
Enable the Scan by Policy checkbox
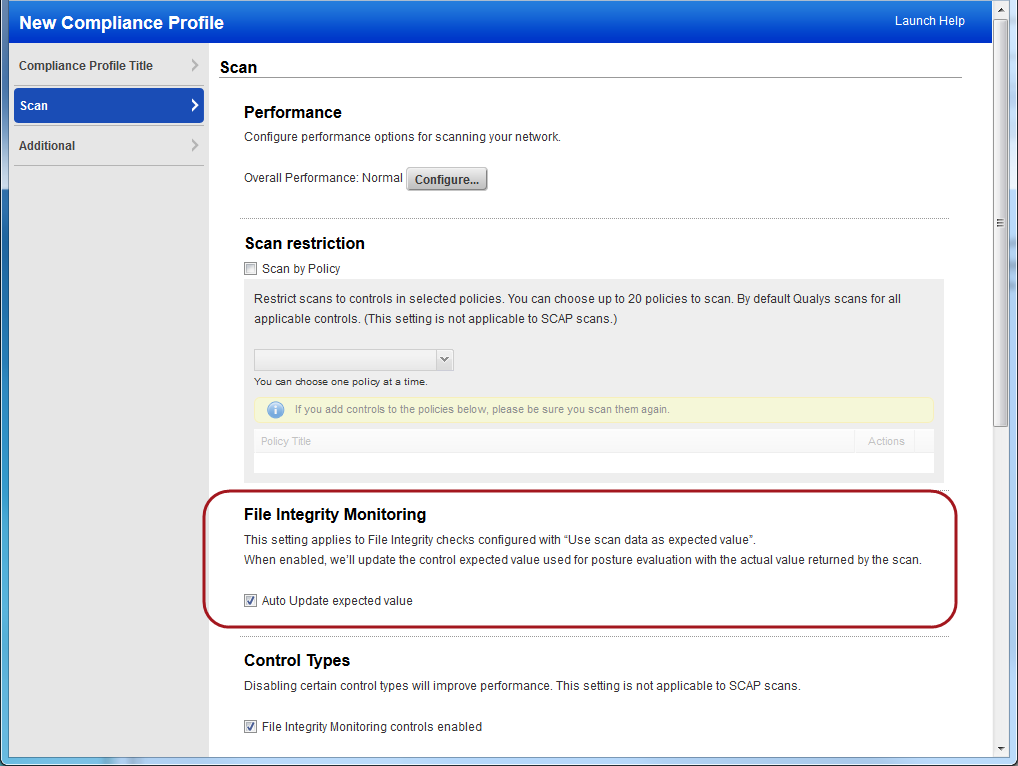point(250,268)
